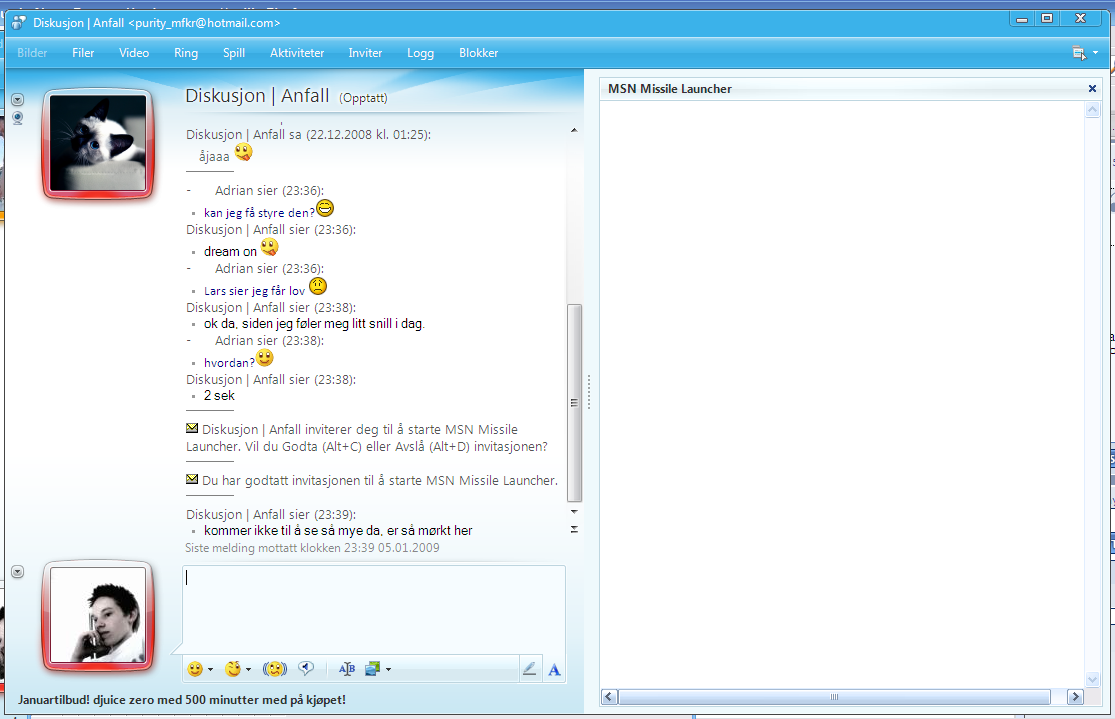Click the '2 sek' message
Screen dimensions: 1115x719
point(219,395)
